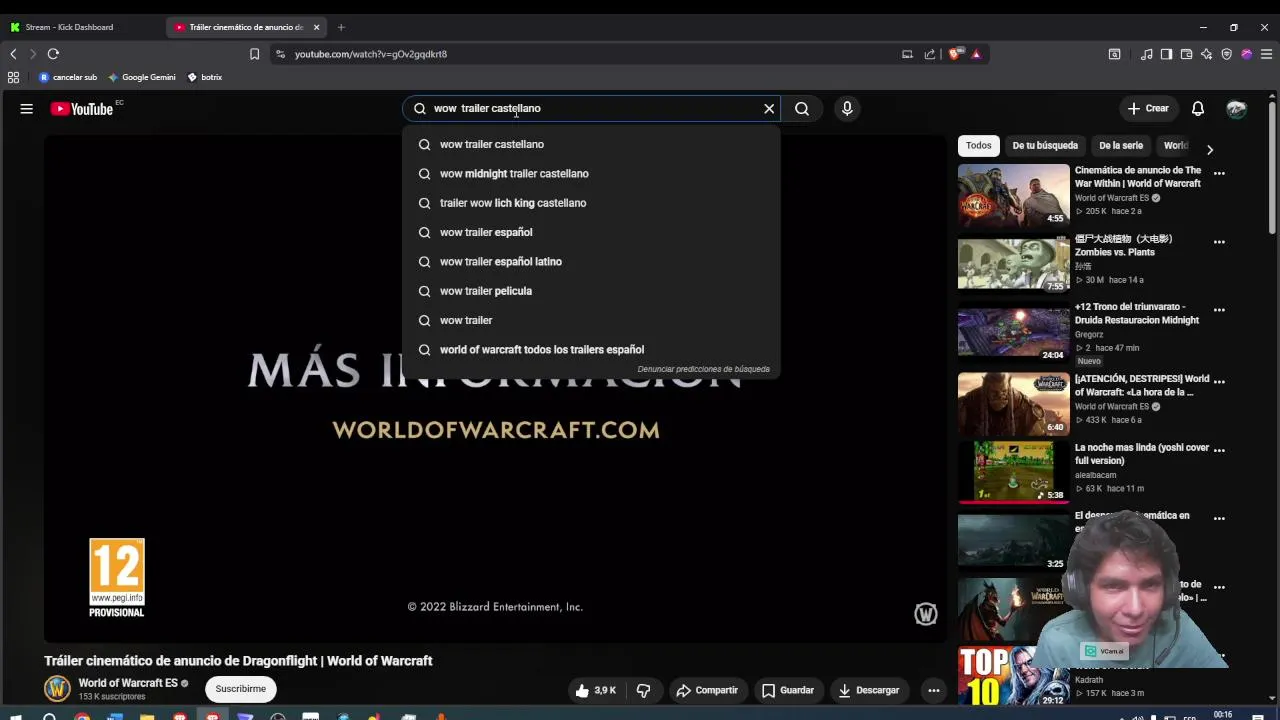Open Brave playlist music note icon
The width and height of the screenshot is (1280, 720).
1147,54
